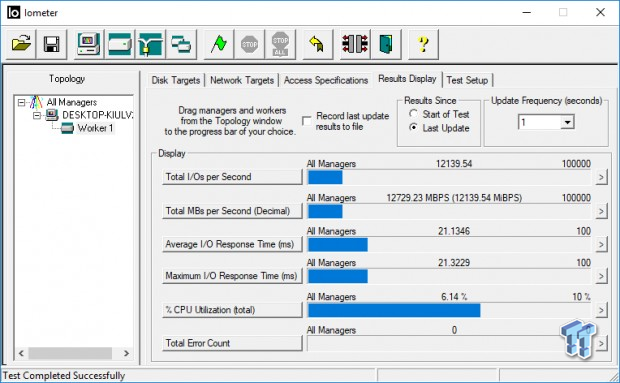Open test configuration file icon
This screenshot has height=383, width=620.
[21, 44]
